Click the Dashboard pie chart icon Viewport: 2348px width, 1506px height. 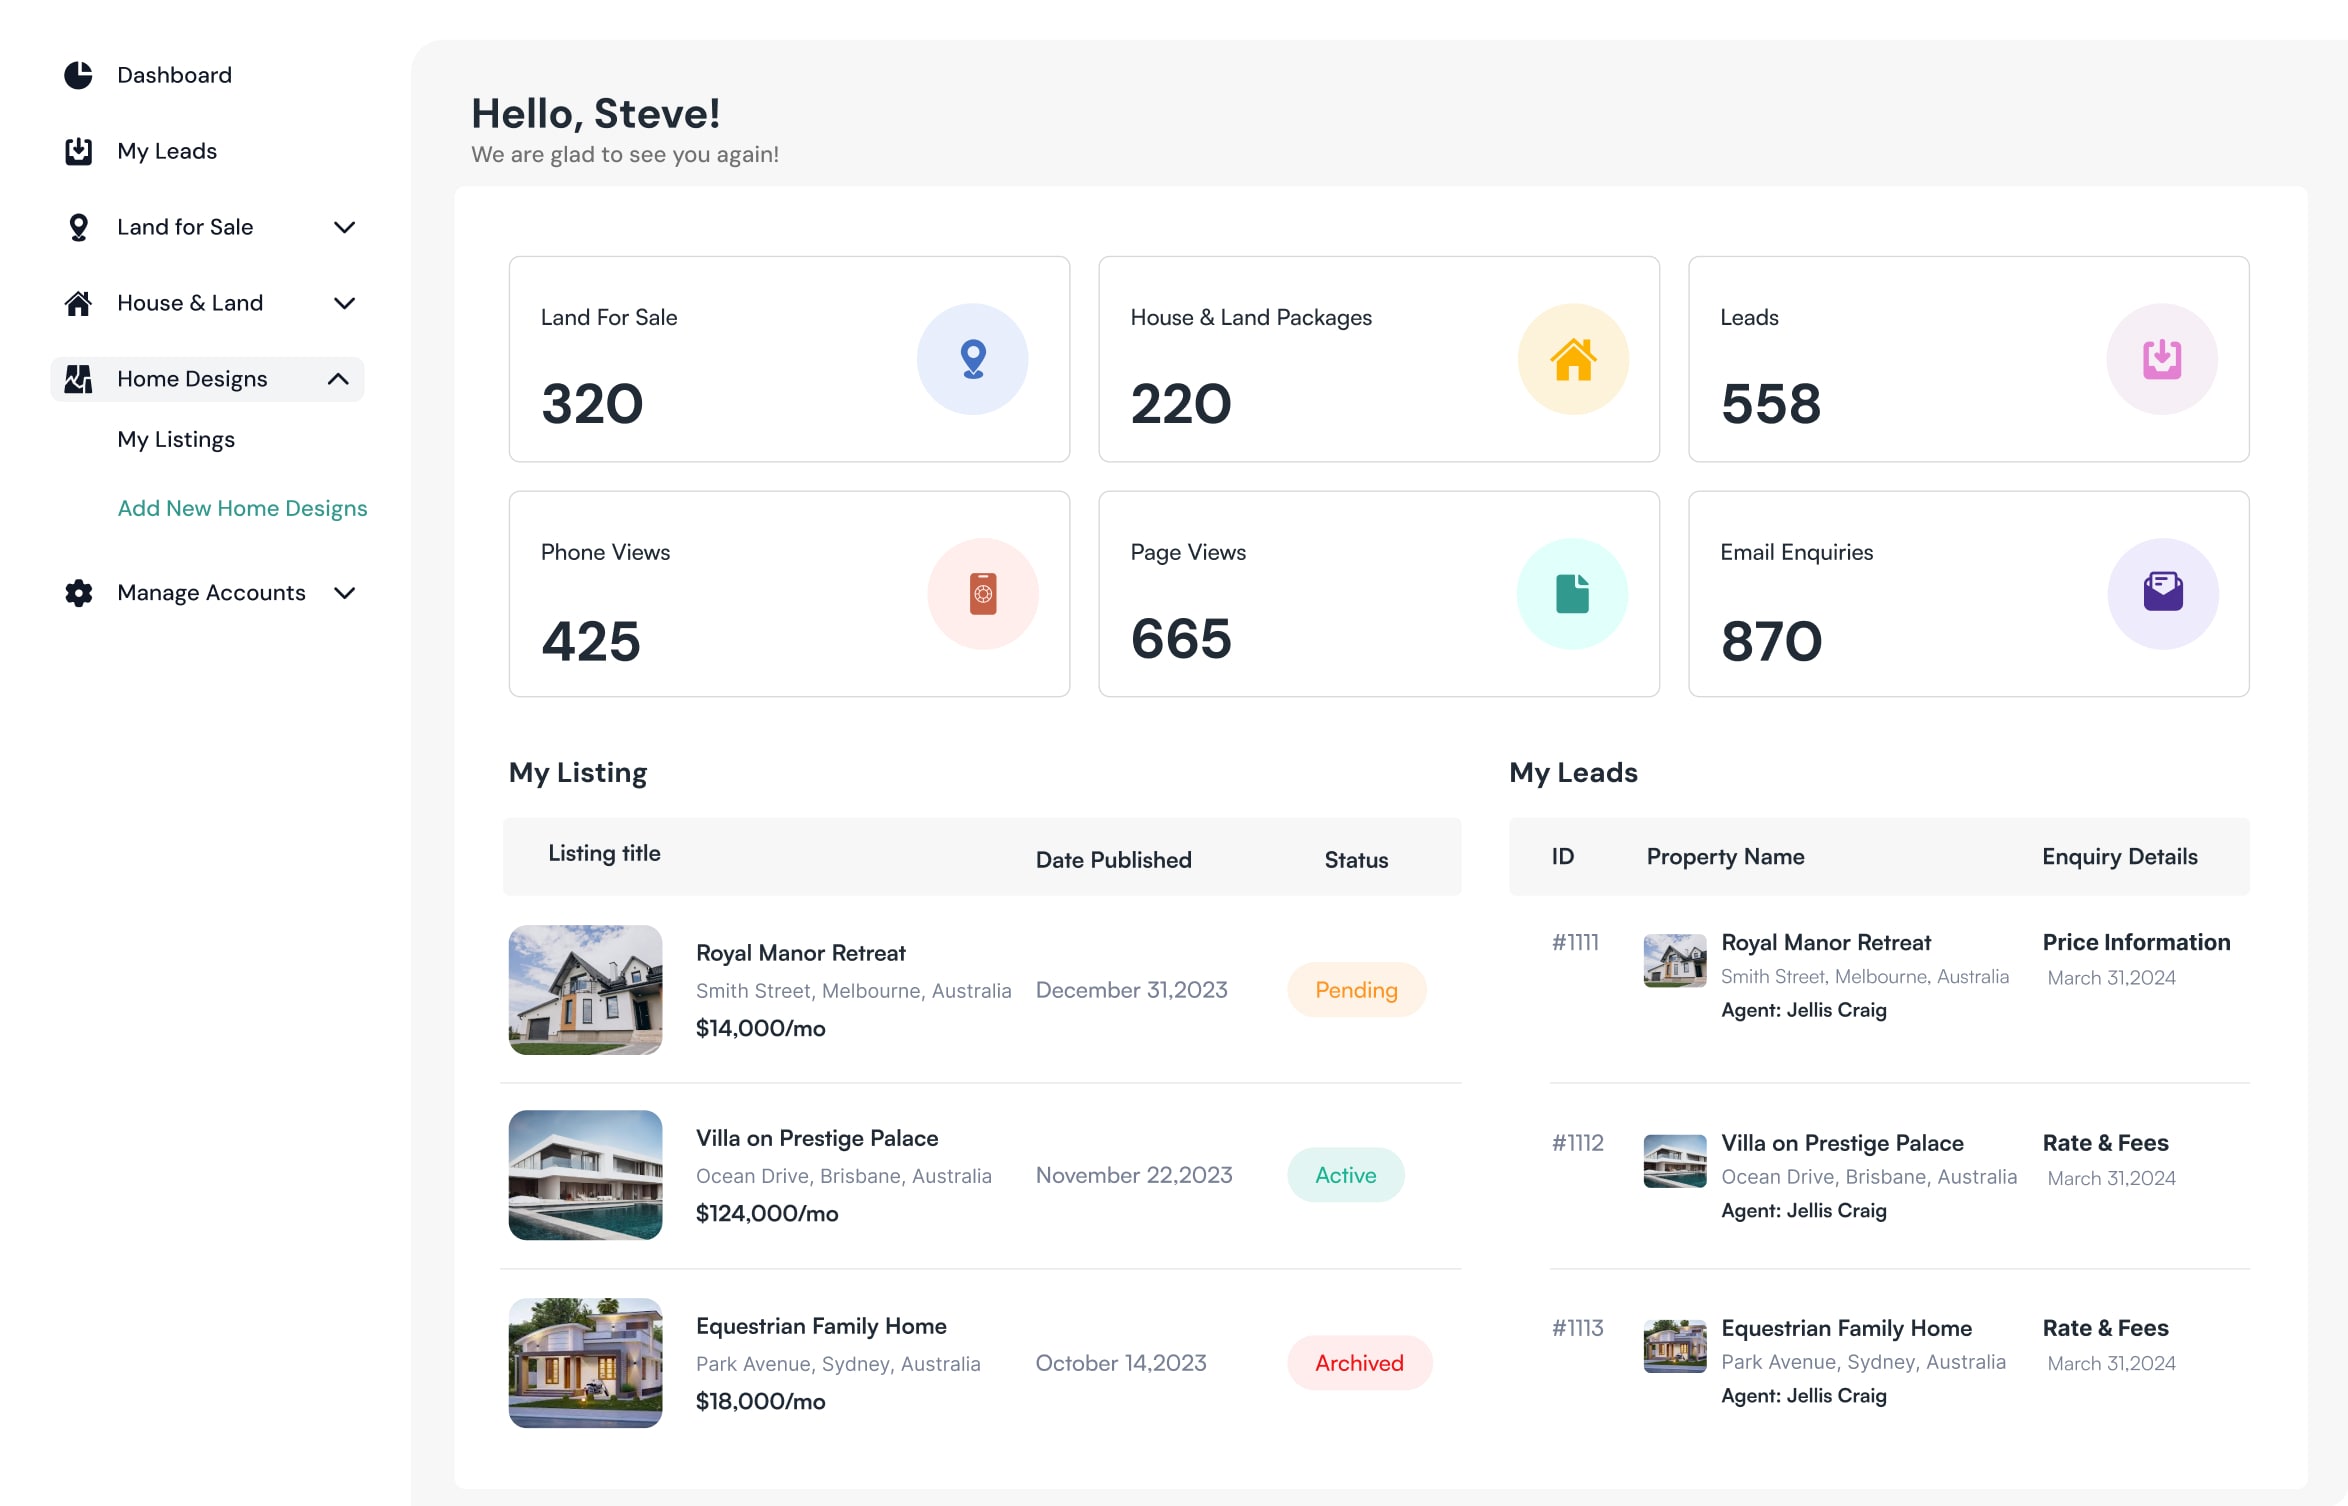[78, 75]
